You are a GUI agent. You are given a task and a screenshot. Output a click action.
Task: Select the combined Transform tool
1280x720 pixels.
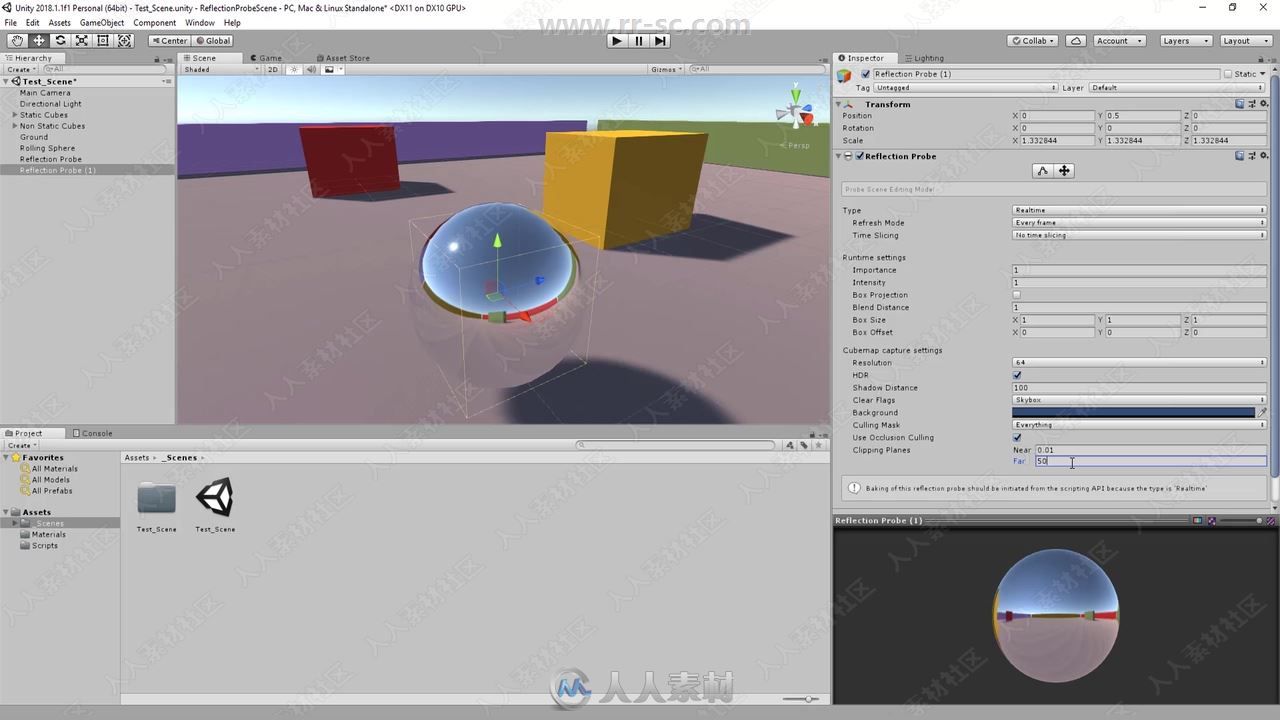point(125,41)
